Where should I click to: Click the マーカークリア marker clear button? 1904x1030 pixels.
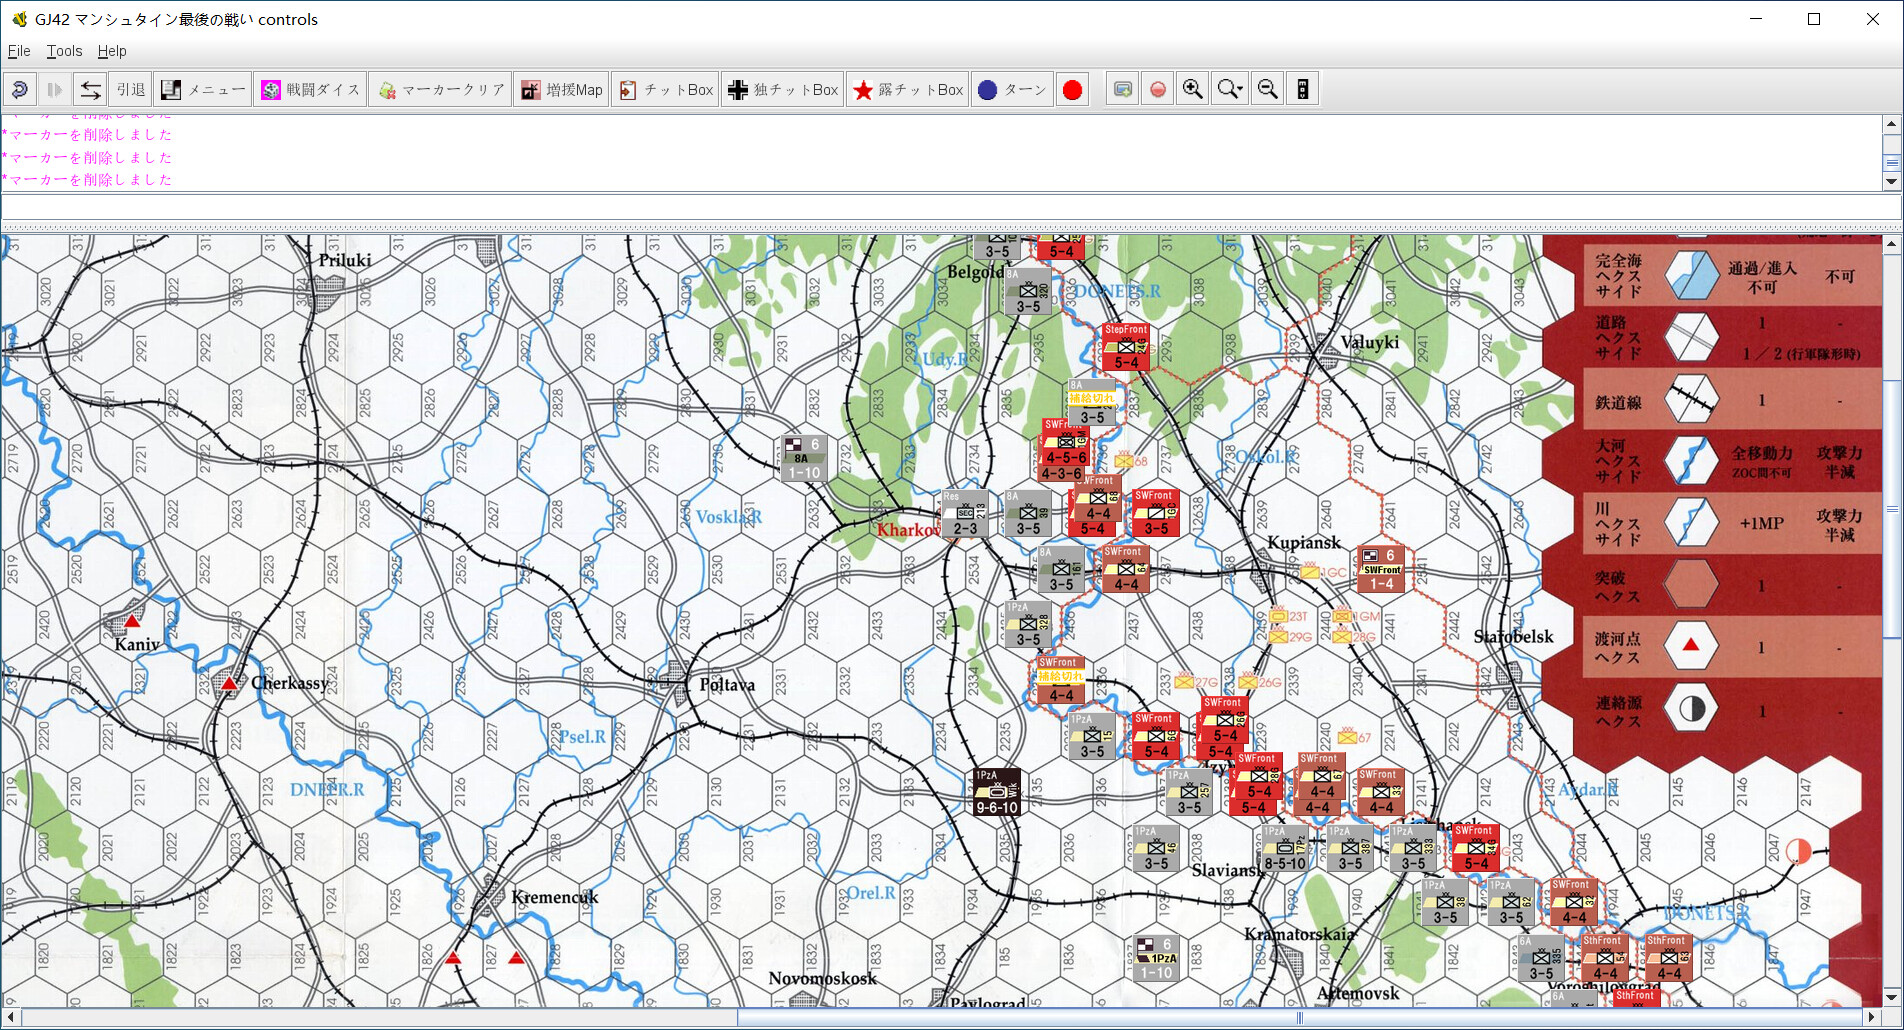click(x=440, y=90)
